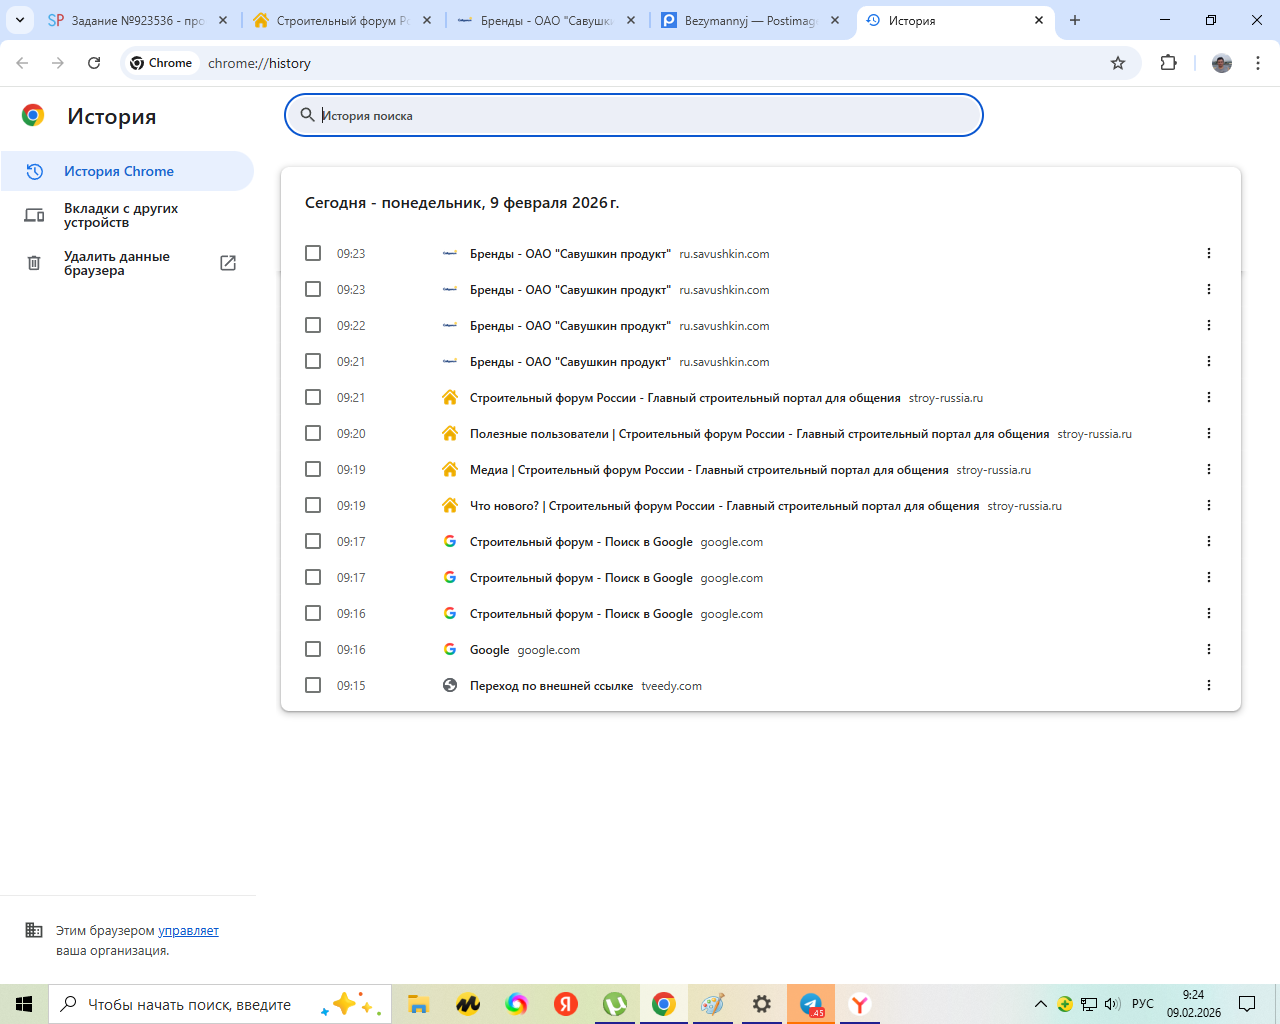Viewport: 1280px width, 1024px height.
Task: Check the 09:21 Строительный форум России checkbox
Action: (x=313, y=397)
